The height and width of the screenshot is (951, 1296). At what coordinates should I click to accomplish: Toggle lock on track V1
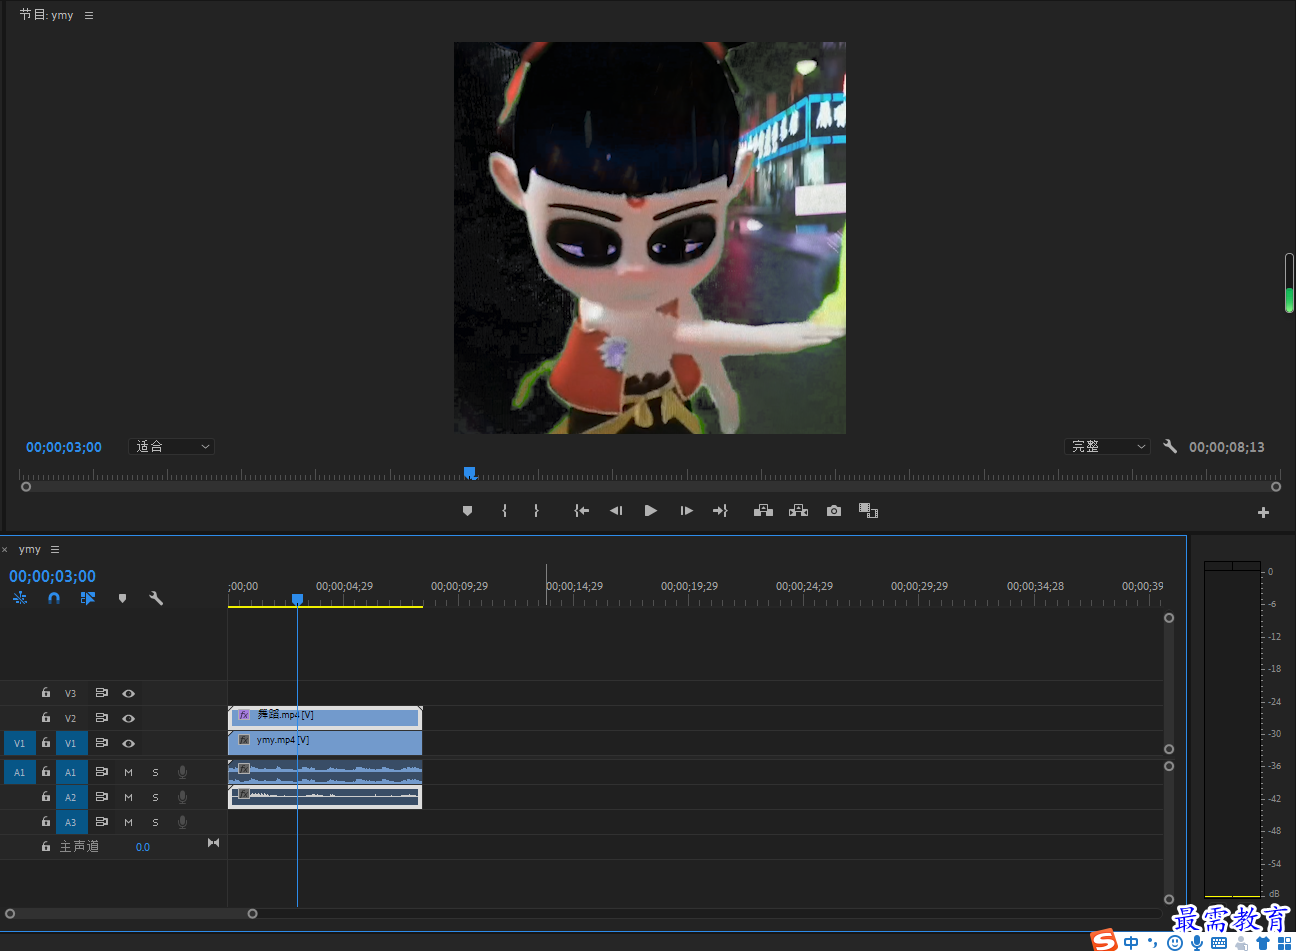[x=46, y=742]
